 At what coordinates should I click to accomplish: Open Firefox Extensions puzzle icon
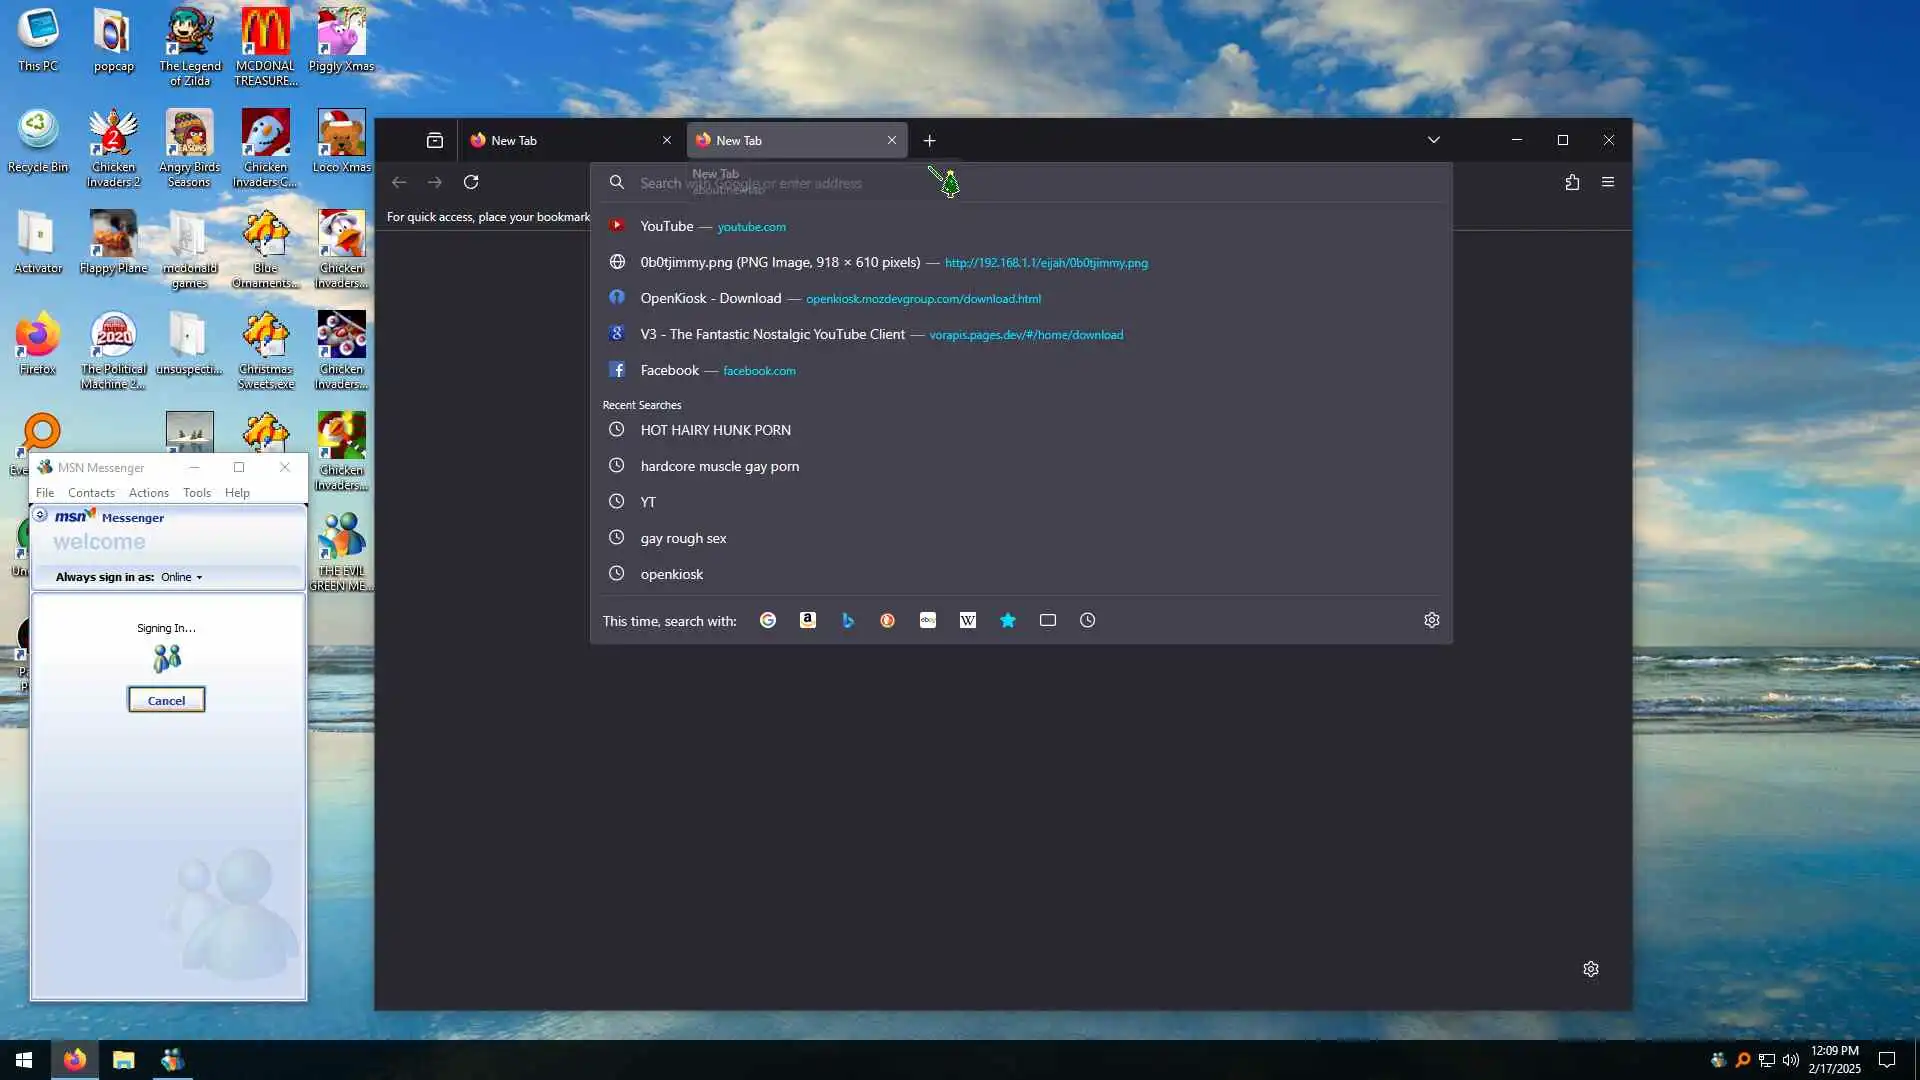(1572, 182)
